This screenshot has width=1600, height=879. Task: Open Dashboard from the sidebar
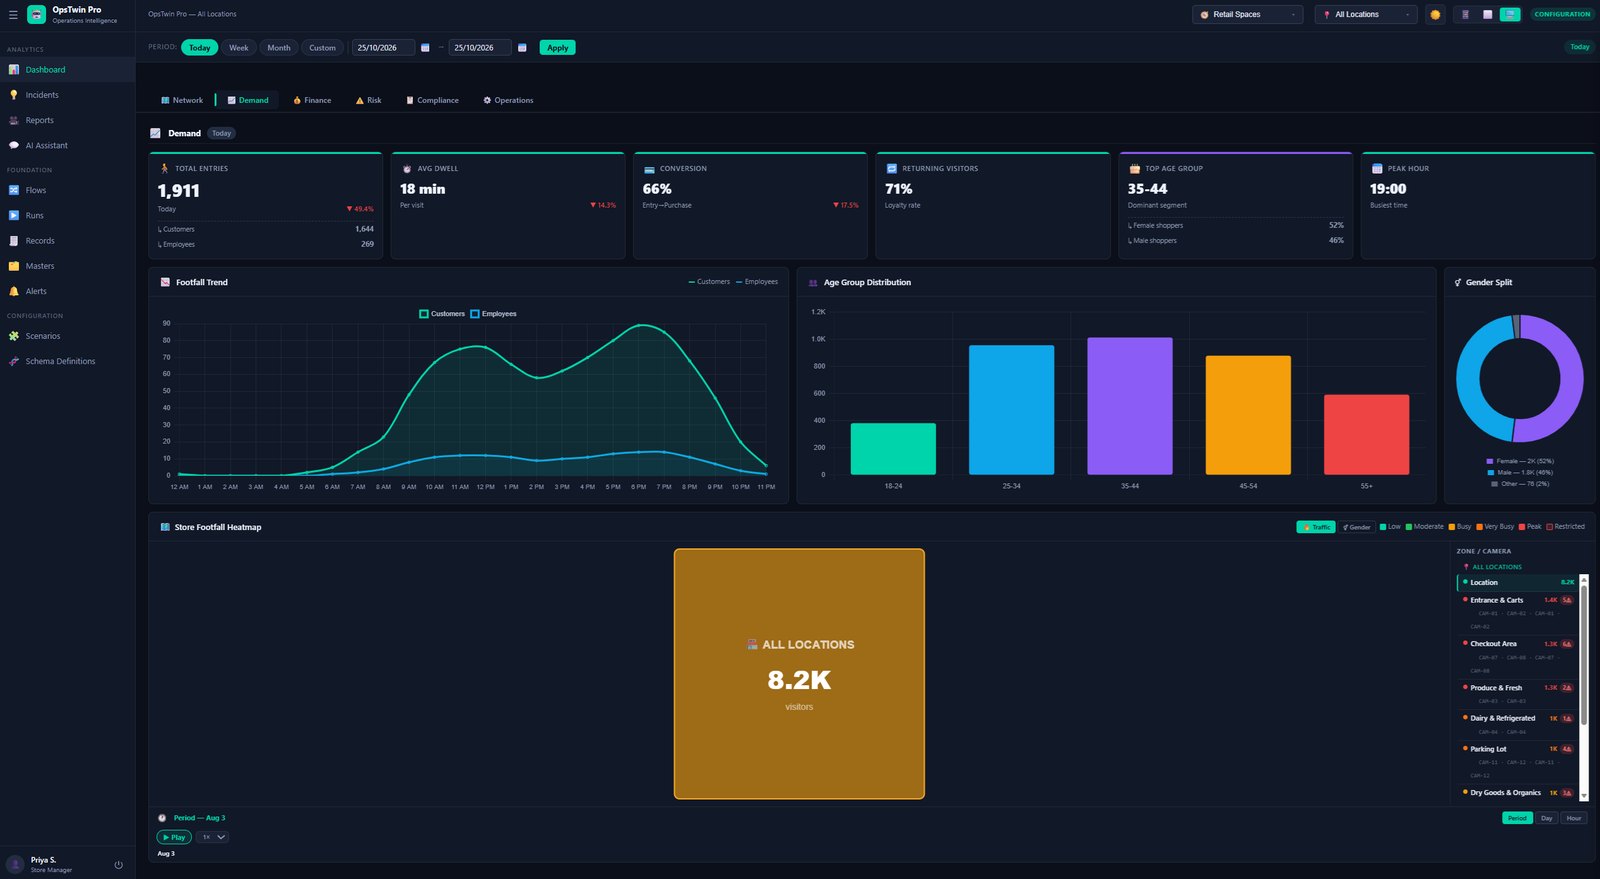point(67,70)
